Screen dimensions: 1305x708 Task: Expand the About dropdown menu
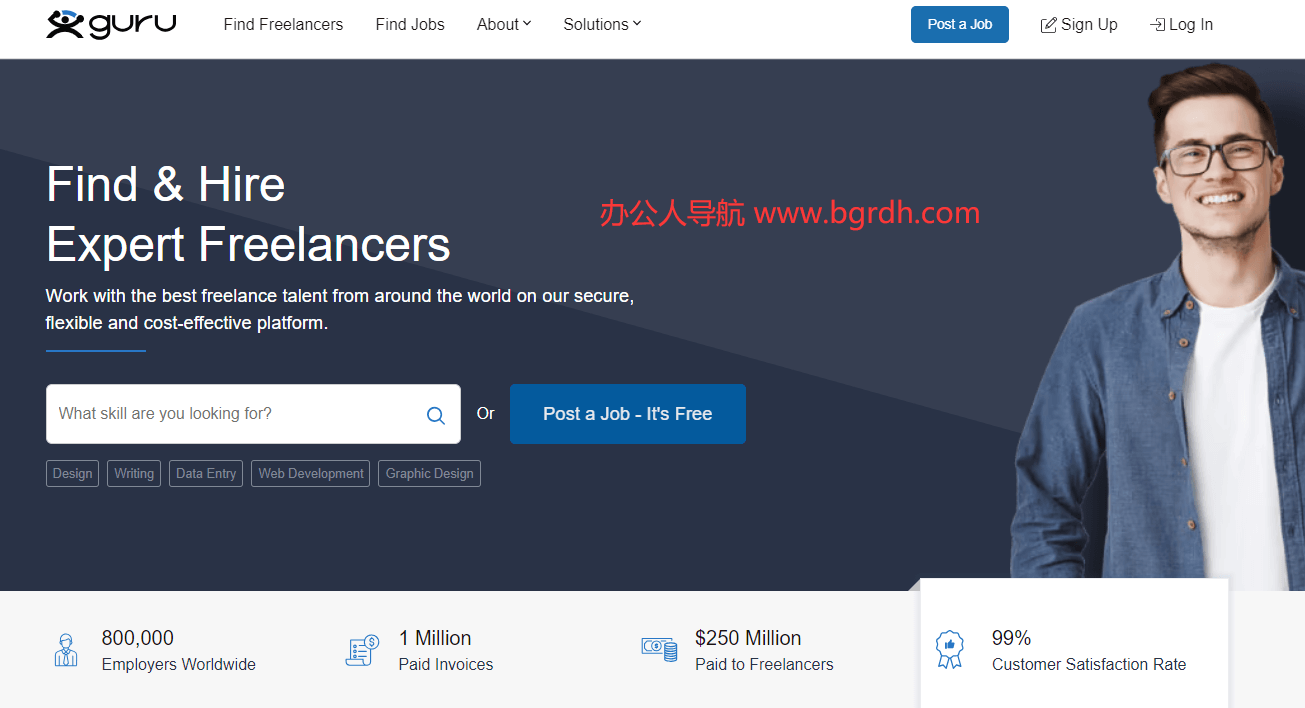pyautogui.click(x=504, y=24)
